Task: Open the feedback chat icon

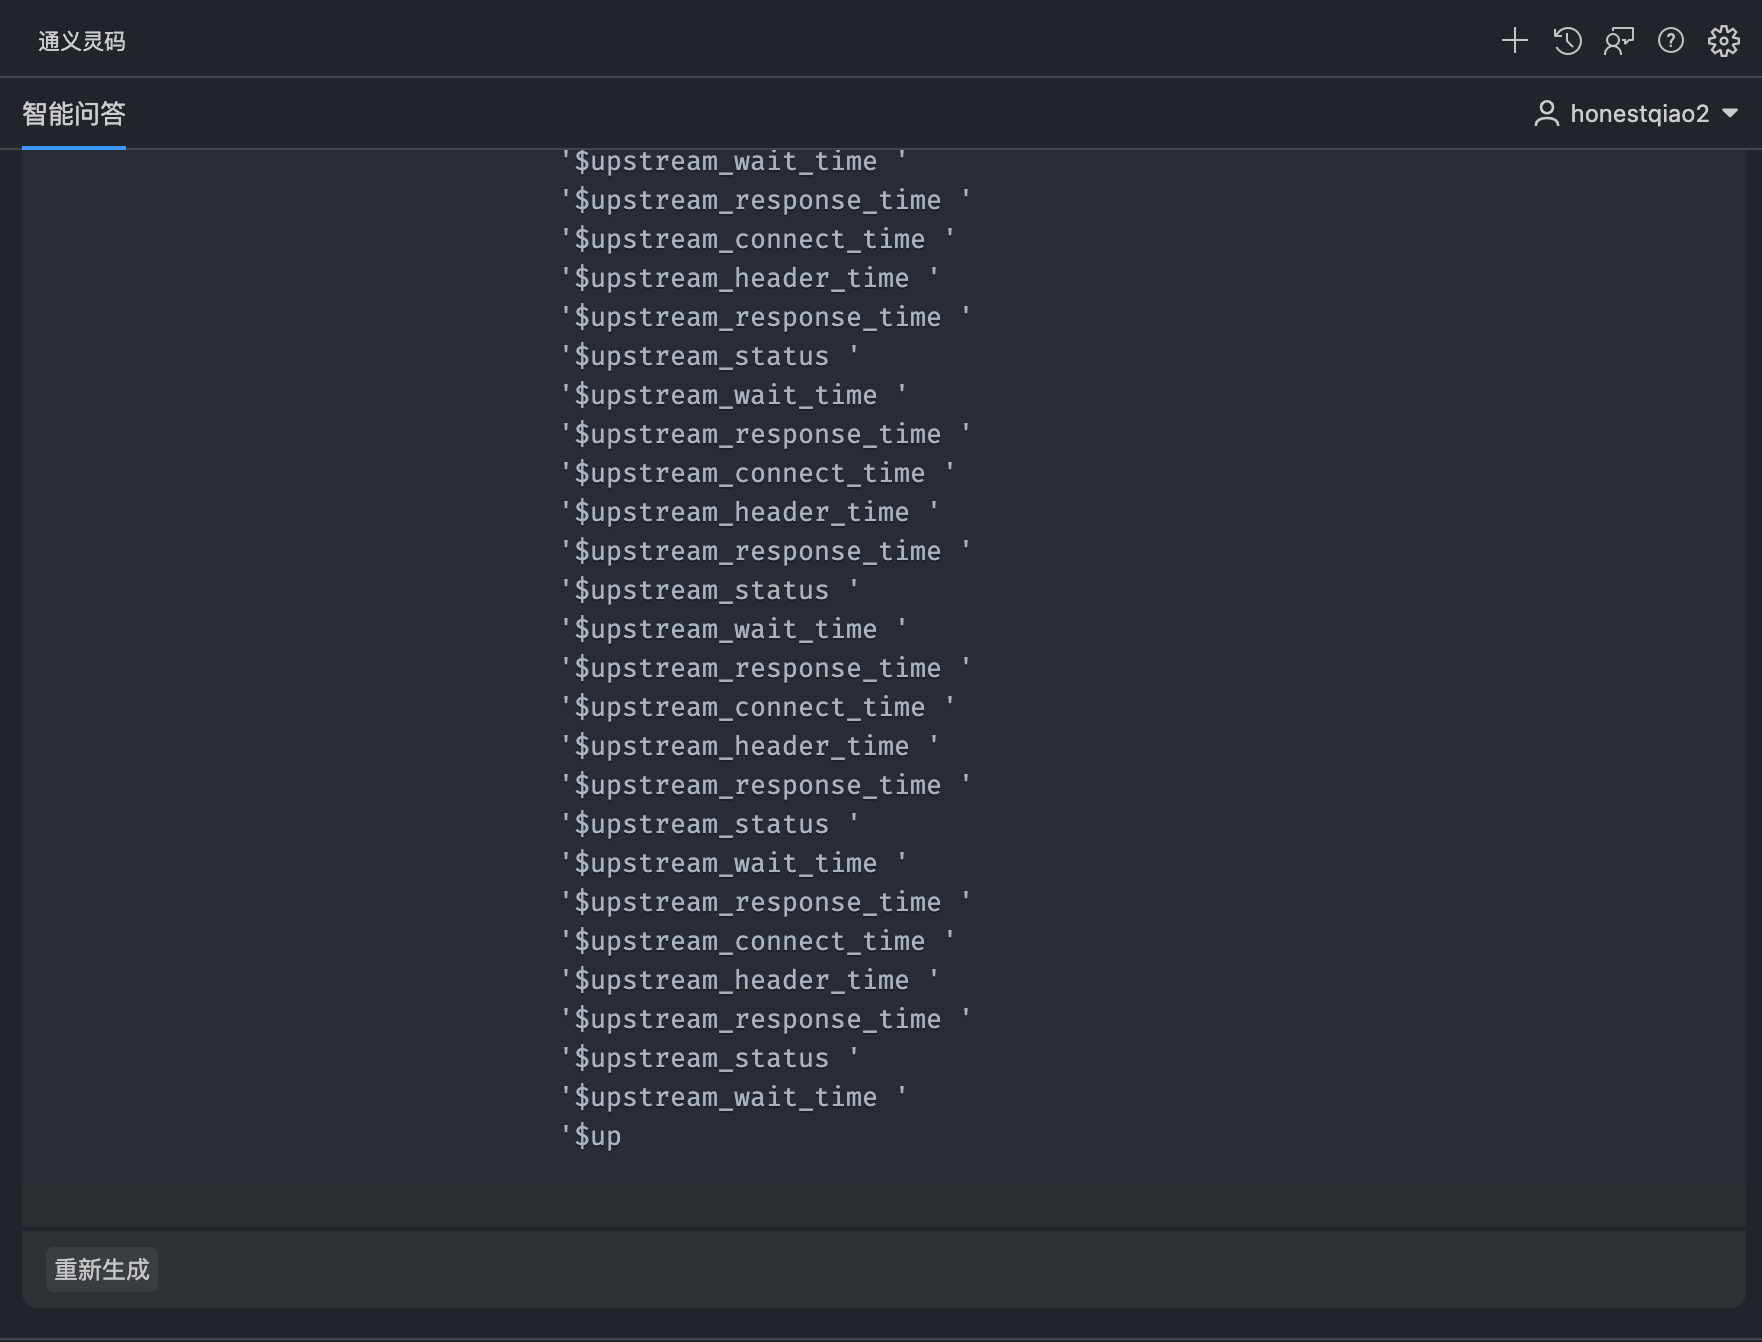Action: tap(1619, 41)
